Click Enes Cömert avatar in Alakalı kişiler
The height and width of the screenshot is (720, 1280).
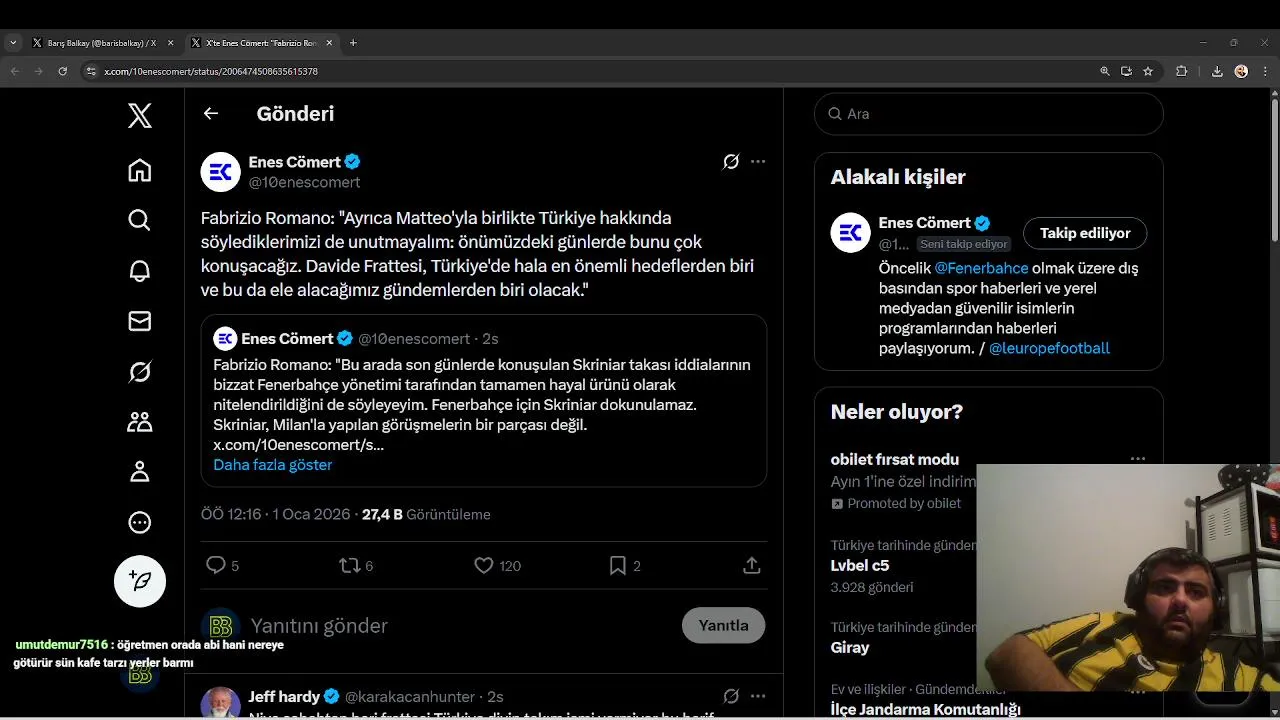click(x=851, y=233)
